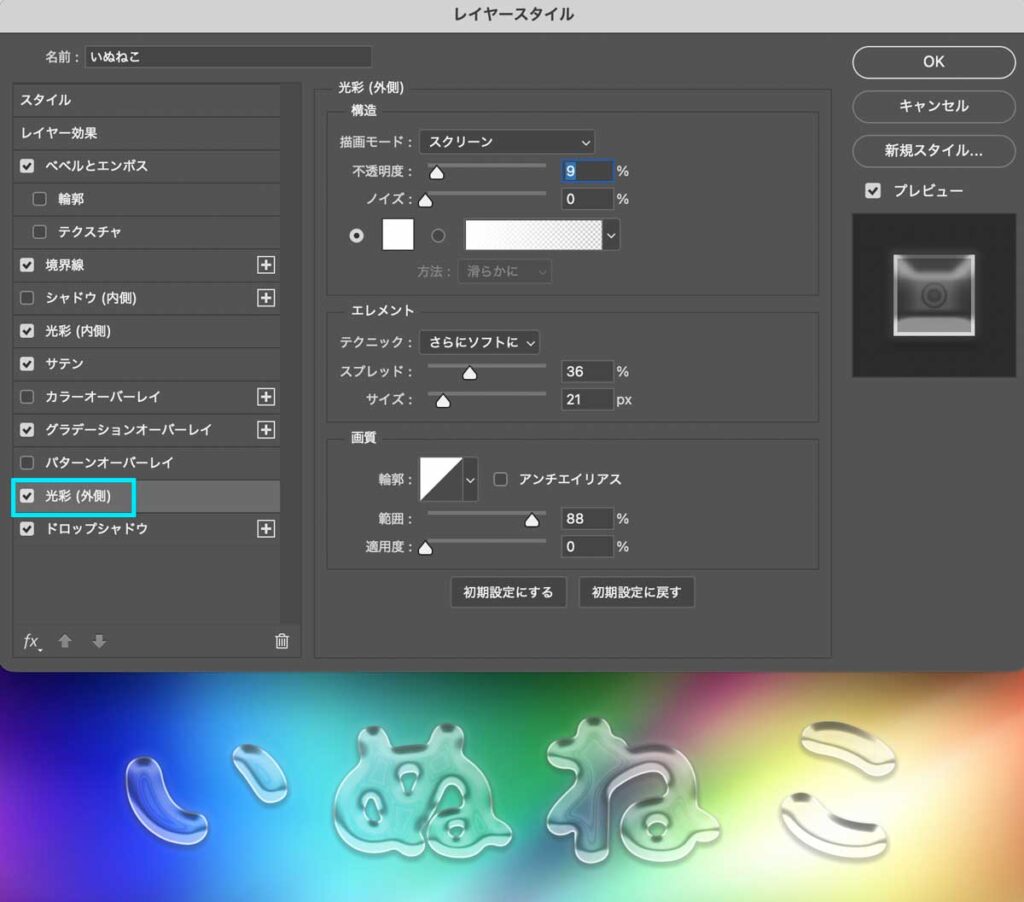Click the 初期設定に戻す button
The width and height of the screenshot is (1024, 902).
[x=636, y=592]
